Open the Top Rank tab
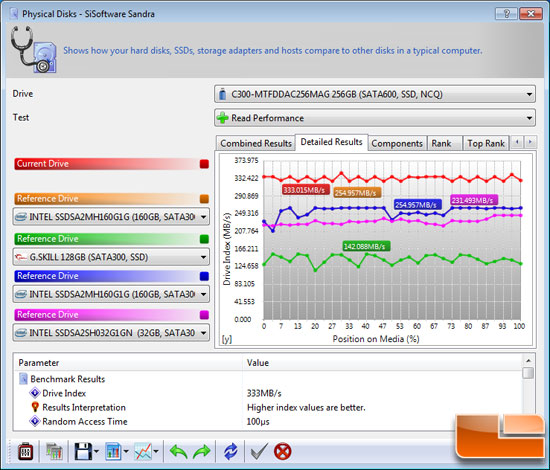Image resolution: width=550 pixels, height=470 pixels. [x=485, y=143]
